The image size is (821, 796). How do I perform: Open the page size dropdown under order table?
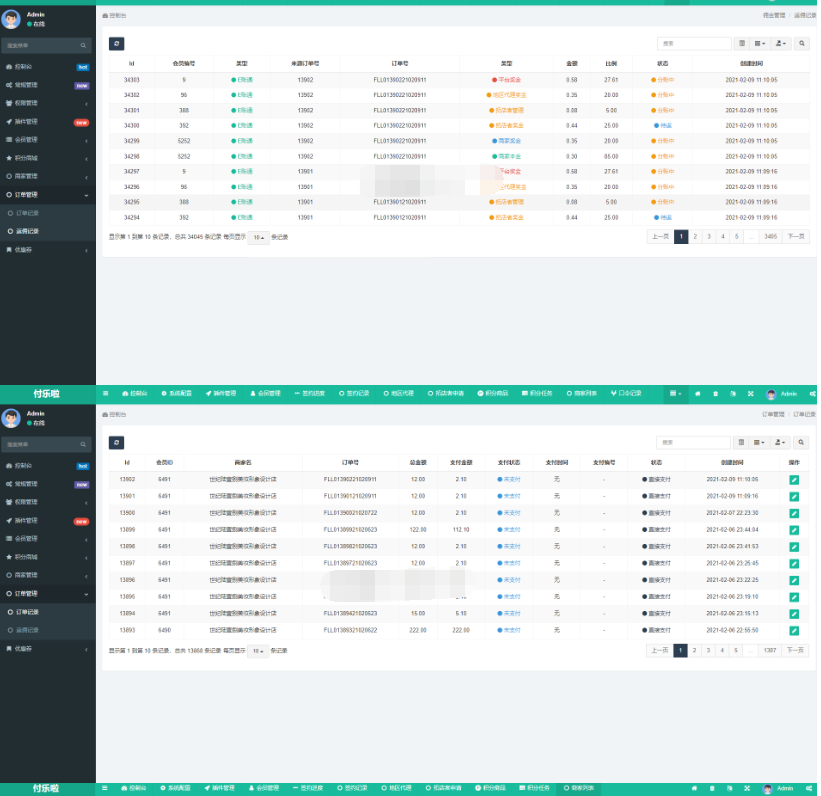(x=258, y=651)
